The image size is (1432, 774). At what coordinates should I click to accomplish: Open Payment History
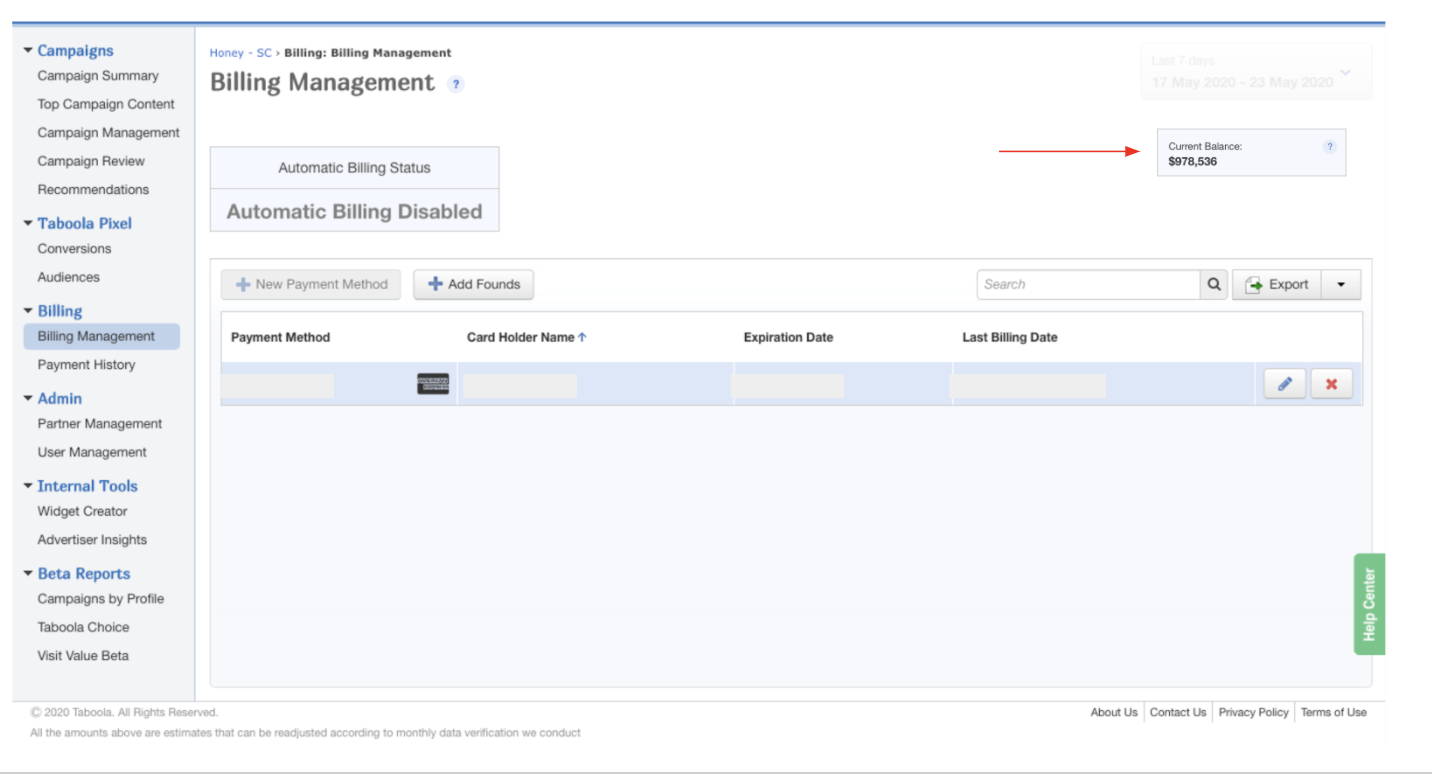coord(86,365)
